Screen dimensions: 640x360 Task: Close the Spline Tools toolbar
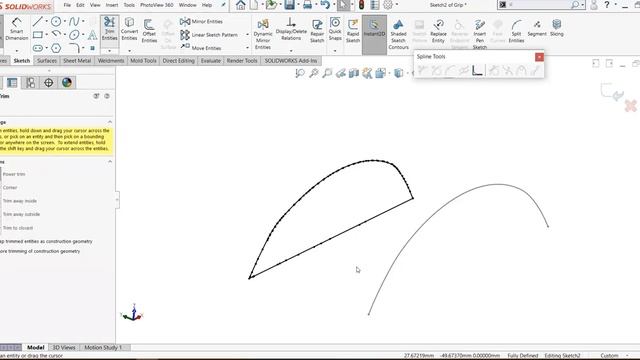[539, 57]
